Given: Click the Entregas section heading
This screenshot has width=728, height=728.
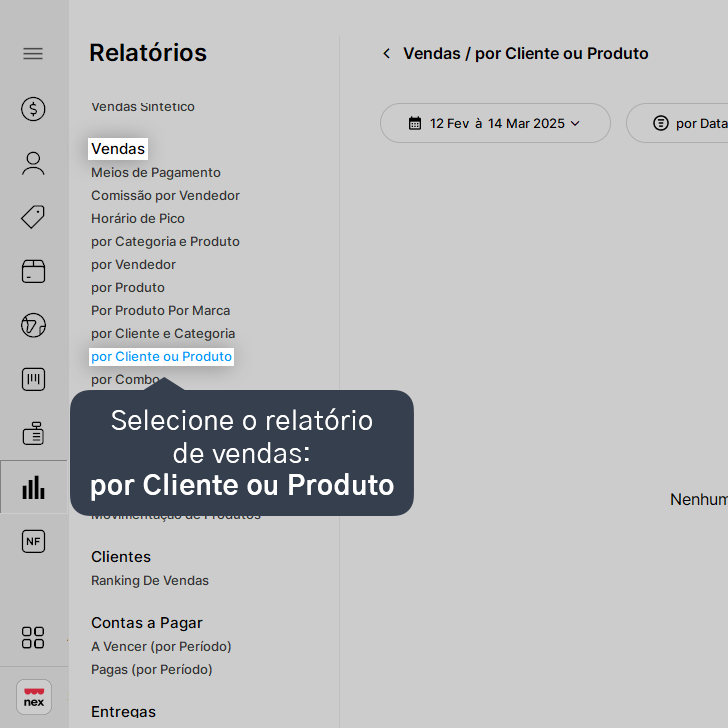Looking at the screenshot, I should point(124,712).
